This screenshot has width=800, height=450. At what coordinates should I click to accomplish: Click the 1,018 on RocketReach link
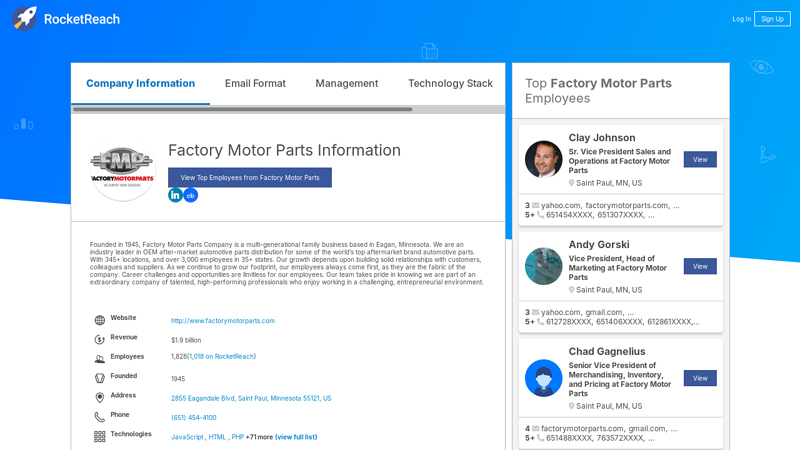point(221,357)
